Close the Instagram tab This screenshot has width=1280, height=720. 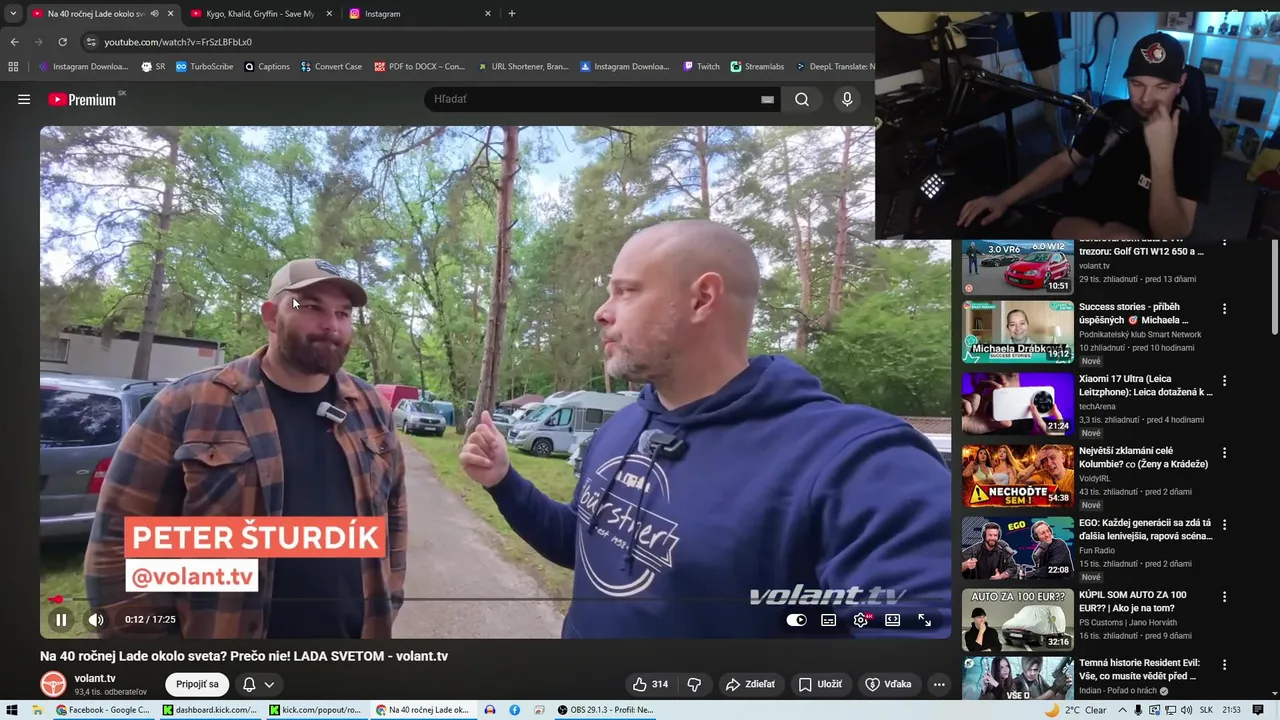488,14
